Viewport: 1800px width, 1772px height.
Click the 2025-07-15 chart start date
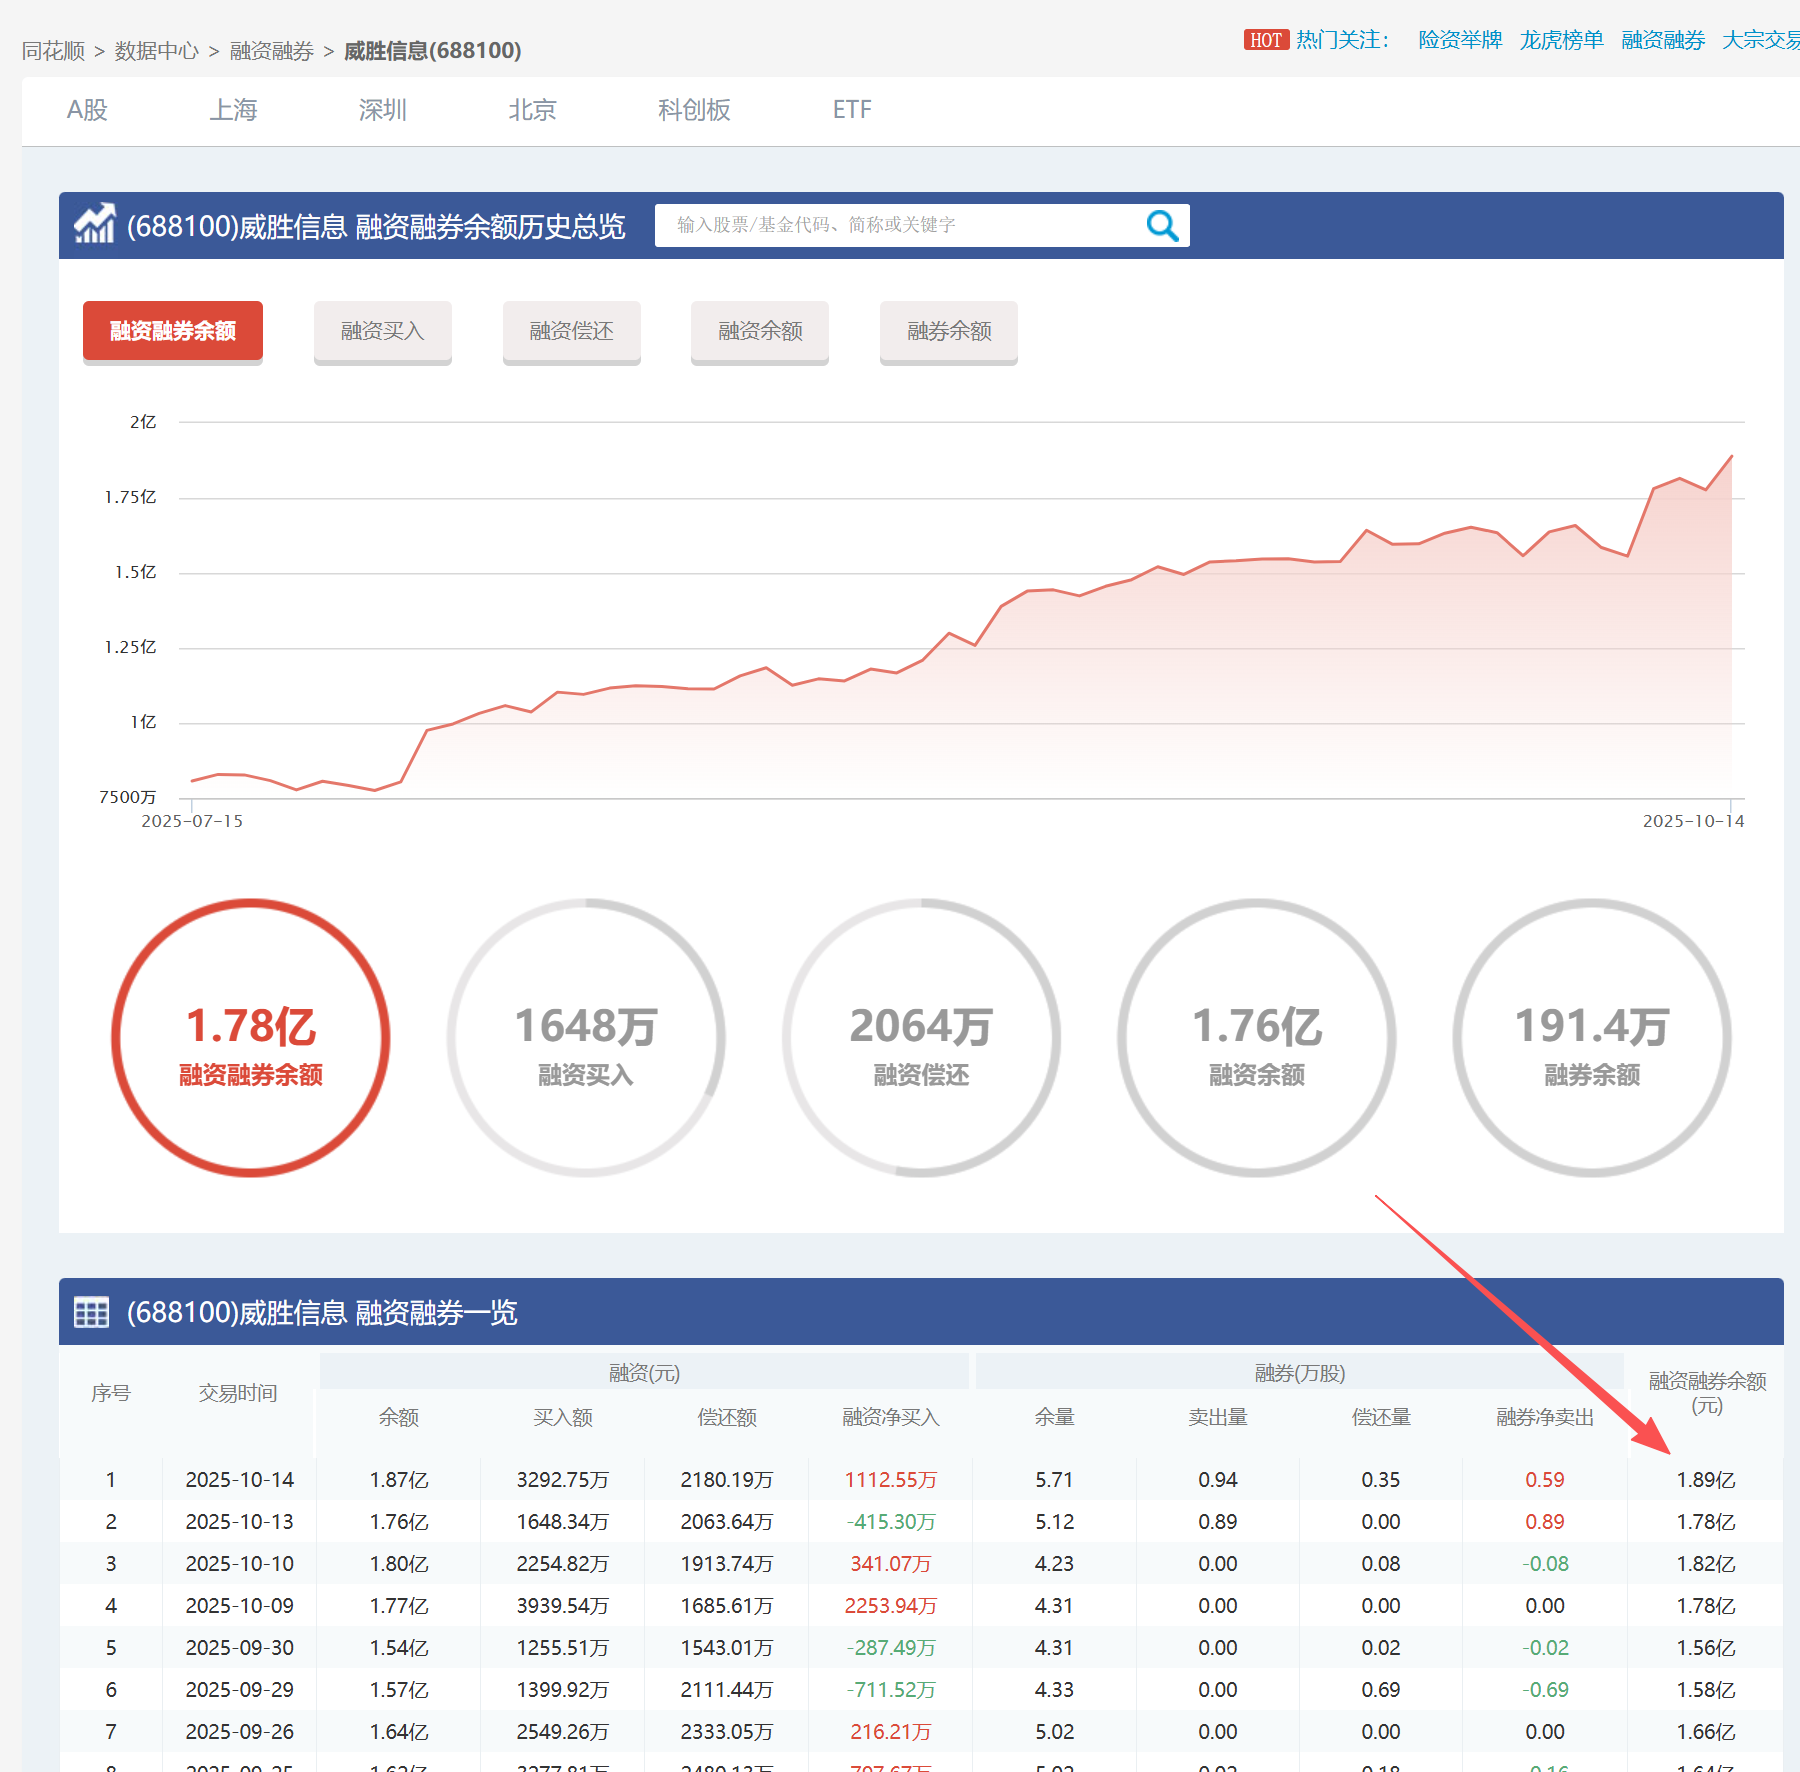pos(192,821)
